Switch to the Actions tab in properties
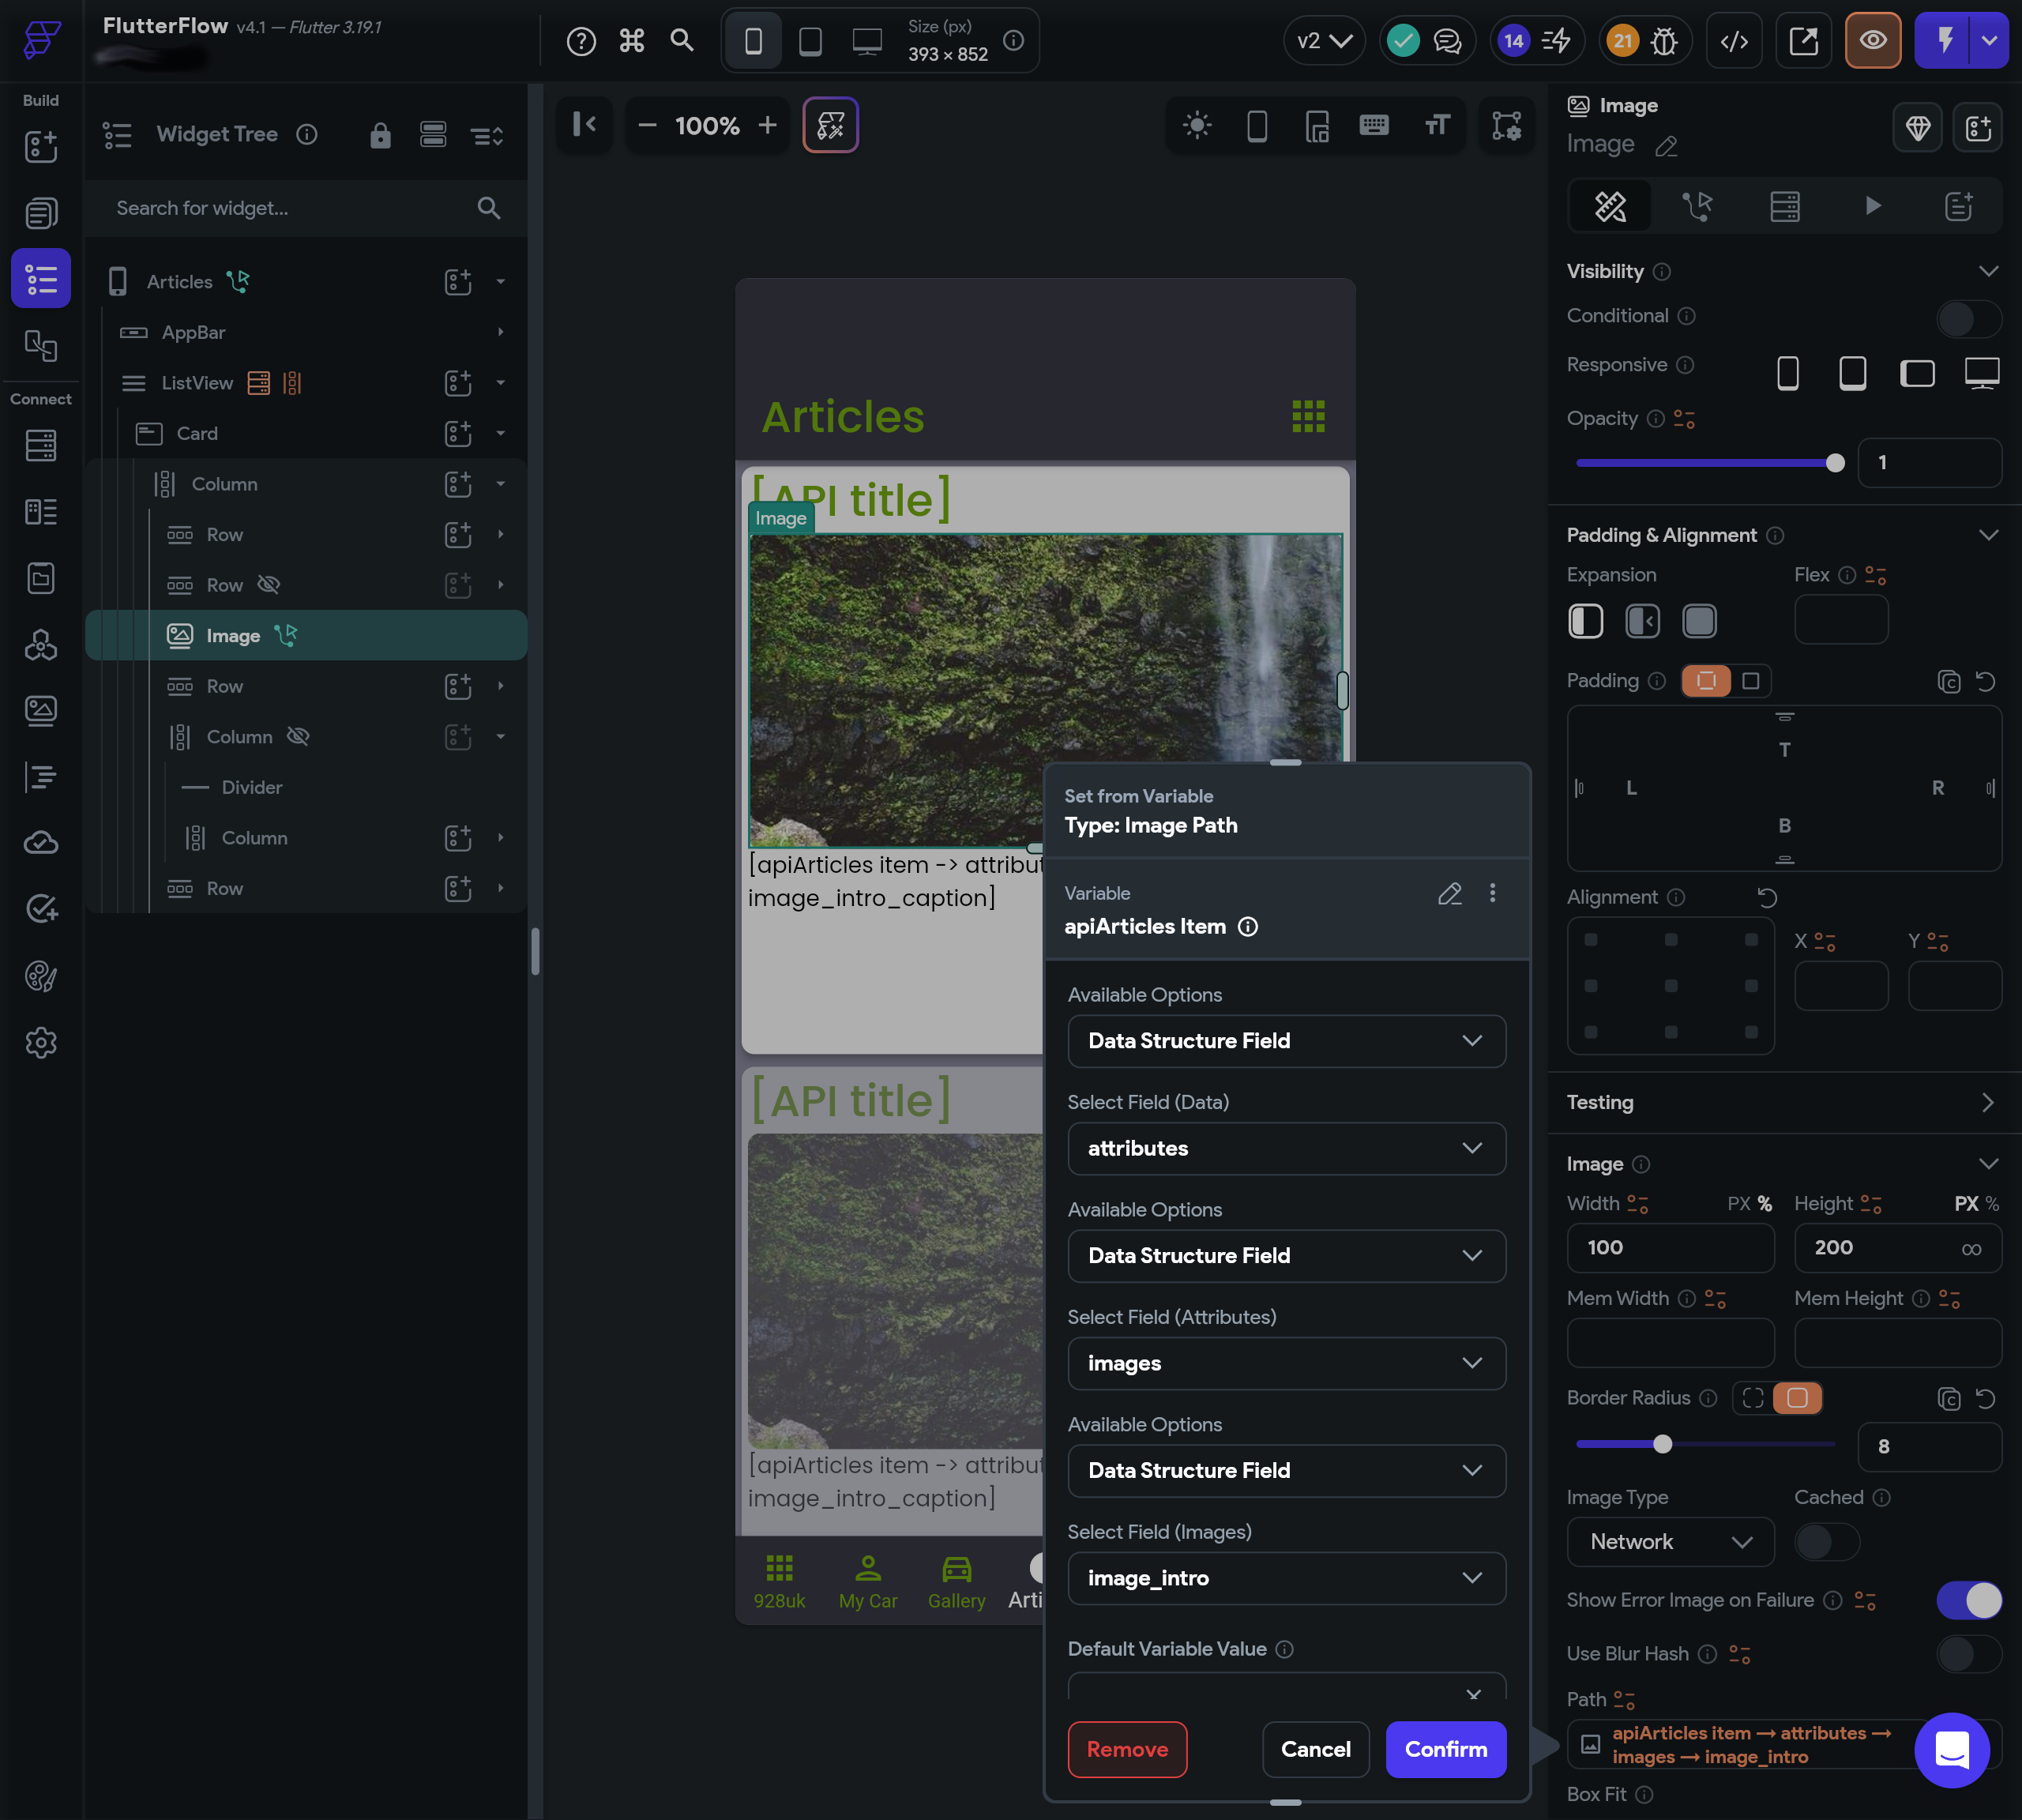Image resolution: width=2022 pixels, height=1820 pixels. click(x=1696, y=207)
